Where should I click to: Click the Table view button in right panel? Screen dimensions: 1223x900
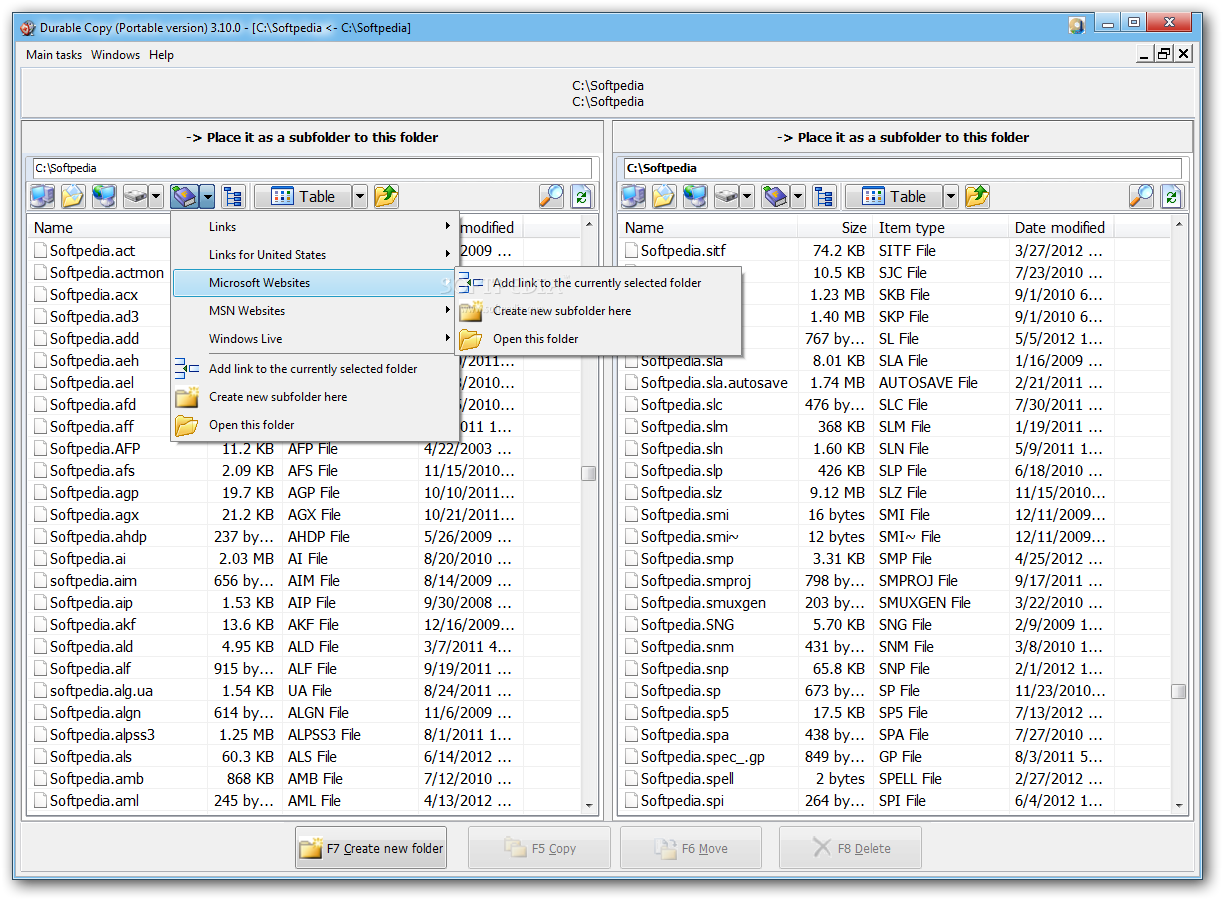tap(893, 196)
